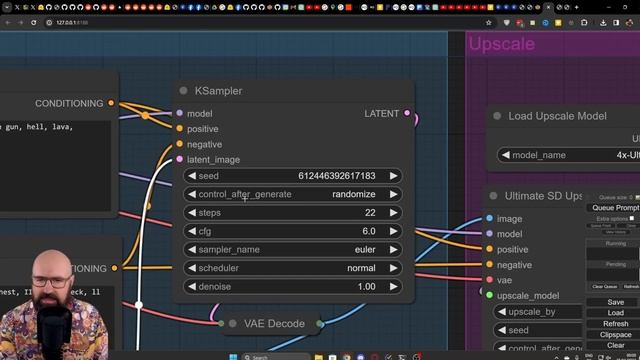Click the upscale_by left arrow
The width and height of the screenshot is (640, 360).
502,312
